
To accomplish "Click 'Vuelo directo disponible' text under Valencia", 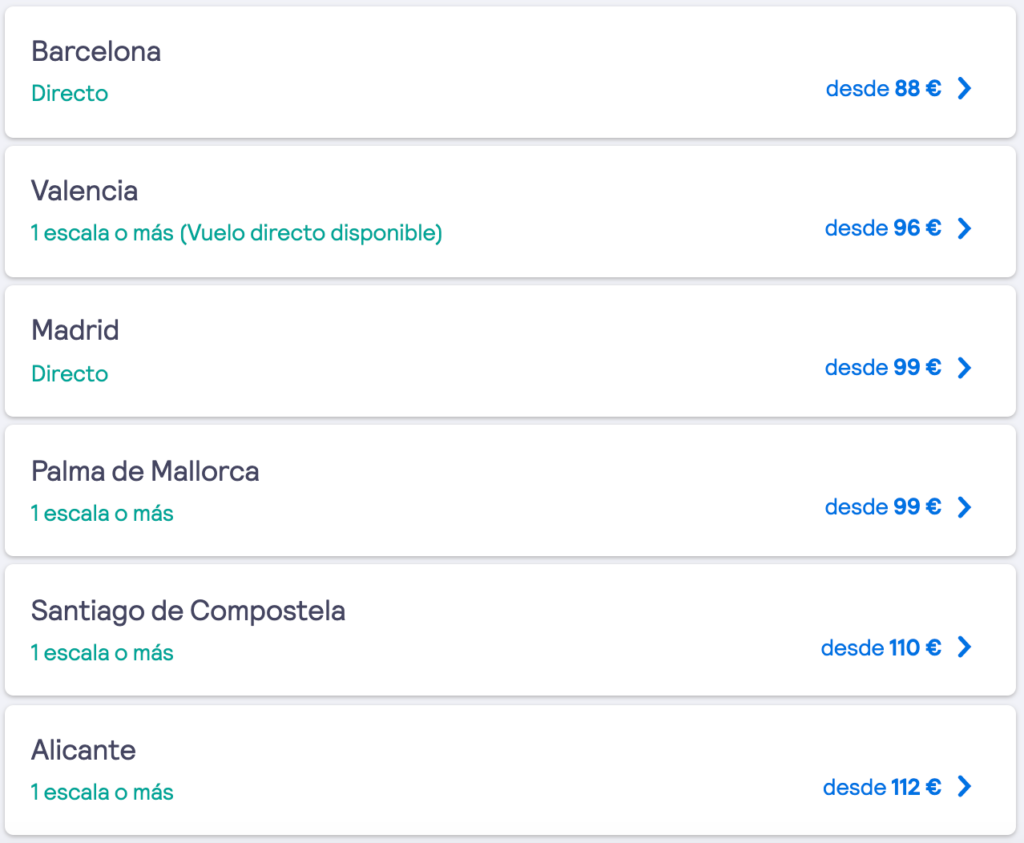I will point(311,233).
